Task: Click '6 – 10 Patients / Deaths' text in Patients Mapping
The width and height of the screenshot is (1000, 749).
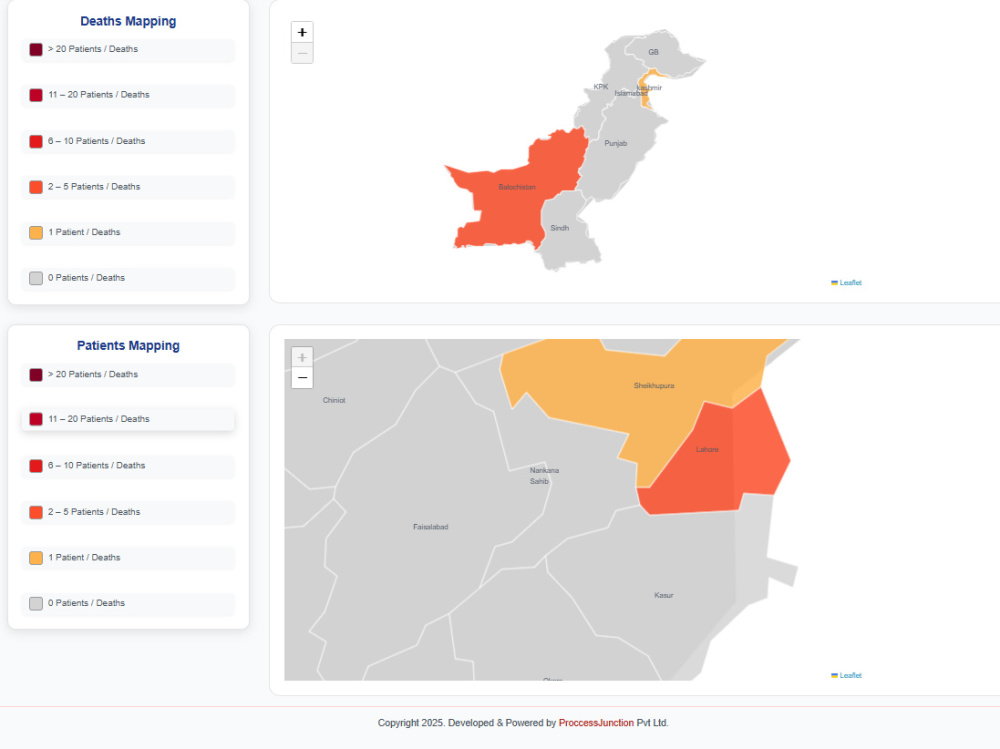Action: click(96, 466)
